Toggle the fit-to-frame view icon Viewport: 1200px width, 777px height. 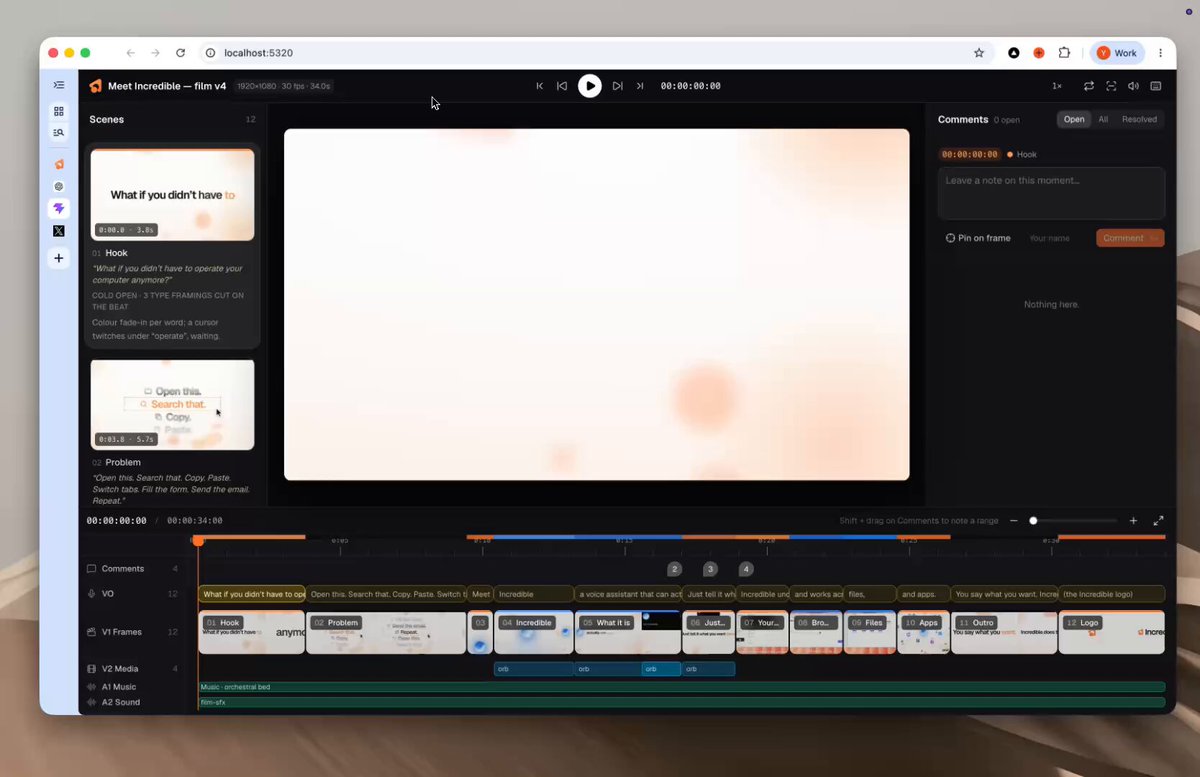(x=1111, y=86)
